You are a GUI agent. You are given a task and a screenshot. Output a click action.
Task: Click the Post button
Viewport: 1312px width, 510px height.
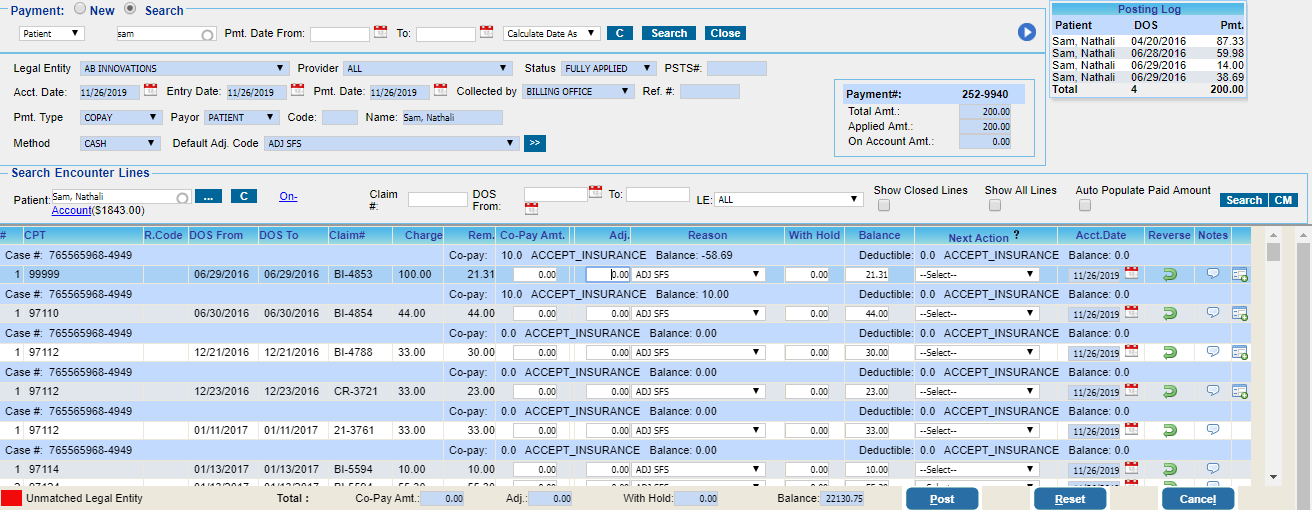942,499
